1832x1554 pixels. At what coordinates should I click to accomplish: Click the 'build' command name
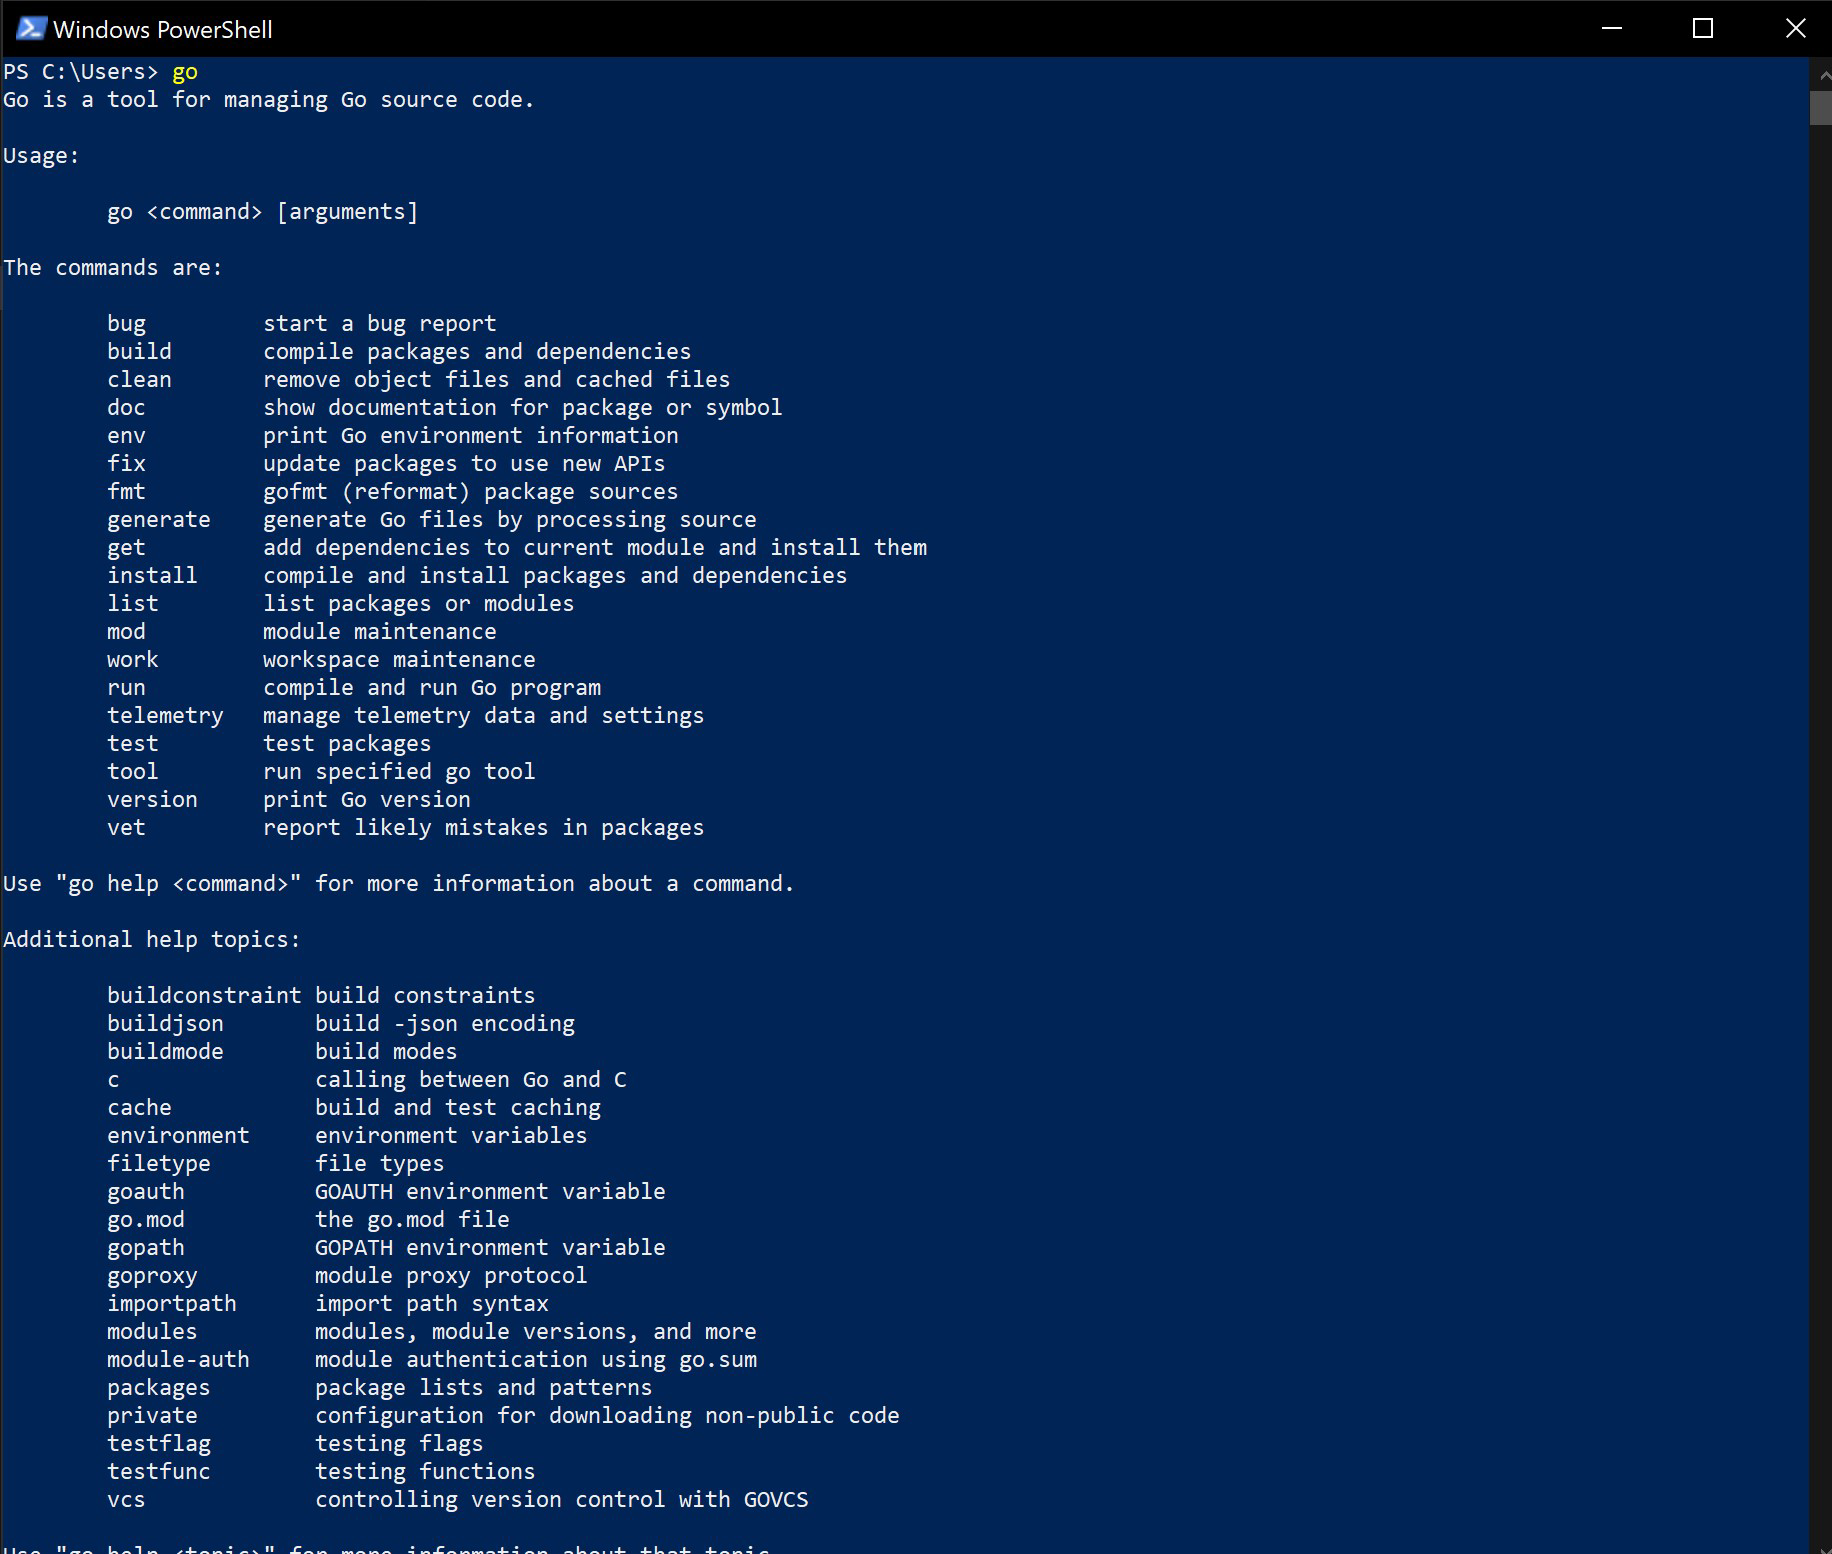tap(139, 352)
